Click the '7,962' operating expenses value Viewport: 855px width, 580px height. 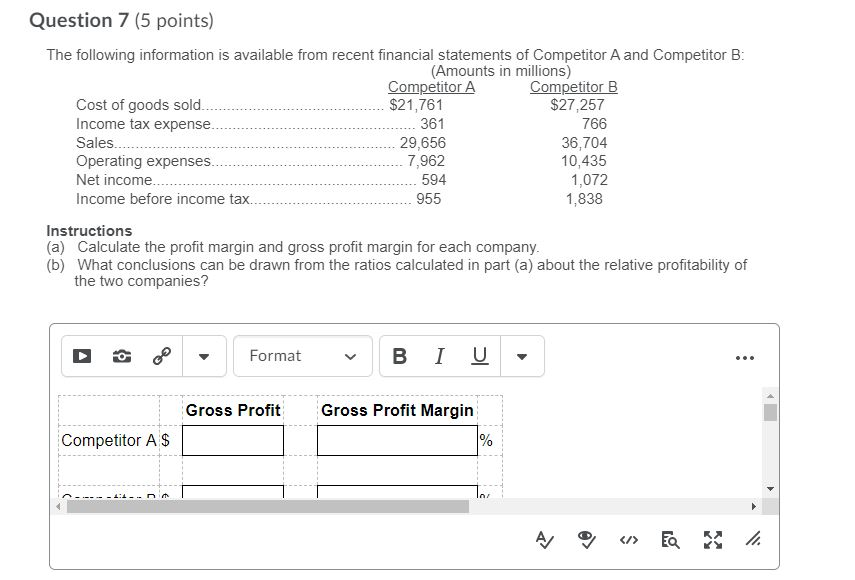pyautogui.click(x=426, y=161)
